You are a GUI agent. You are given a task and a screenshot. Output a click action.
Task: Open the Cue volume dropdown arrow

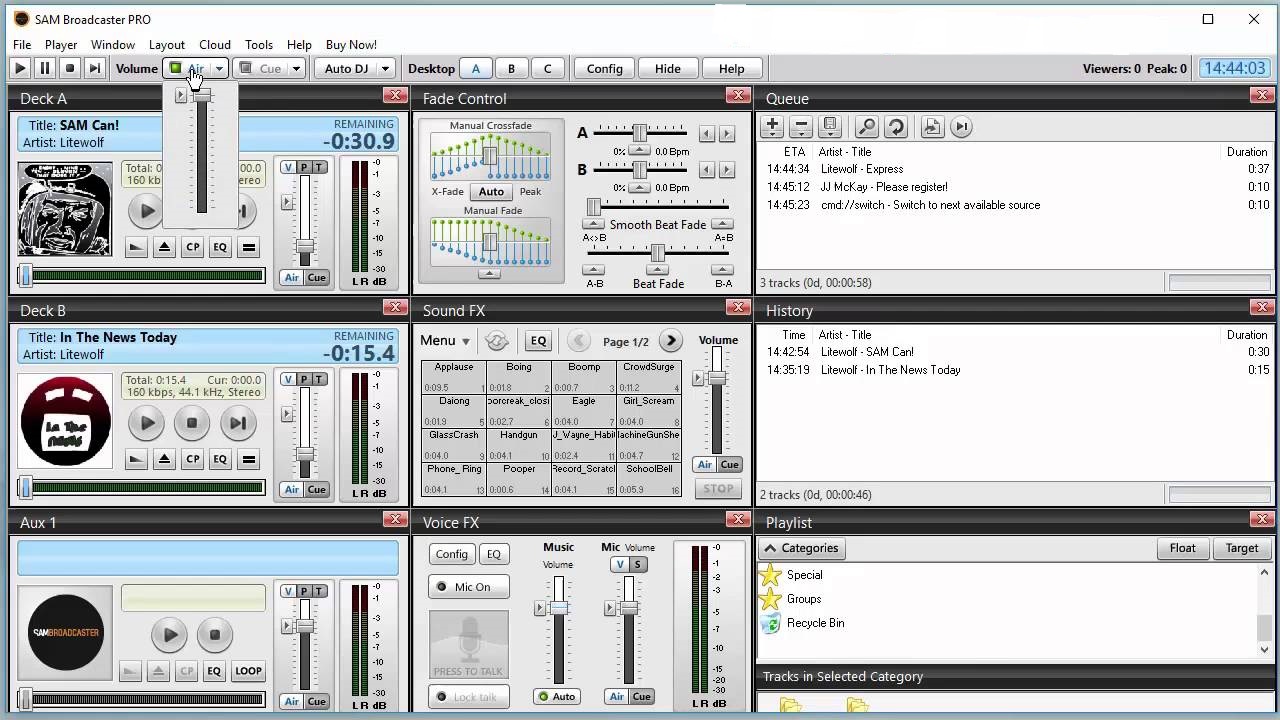[x=296, y=68]
